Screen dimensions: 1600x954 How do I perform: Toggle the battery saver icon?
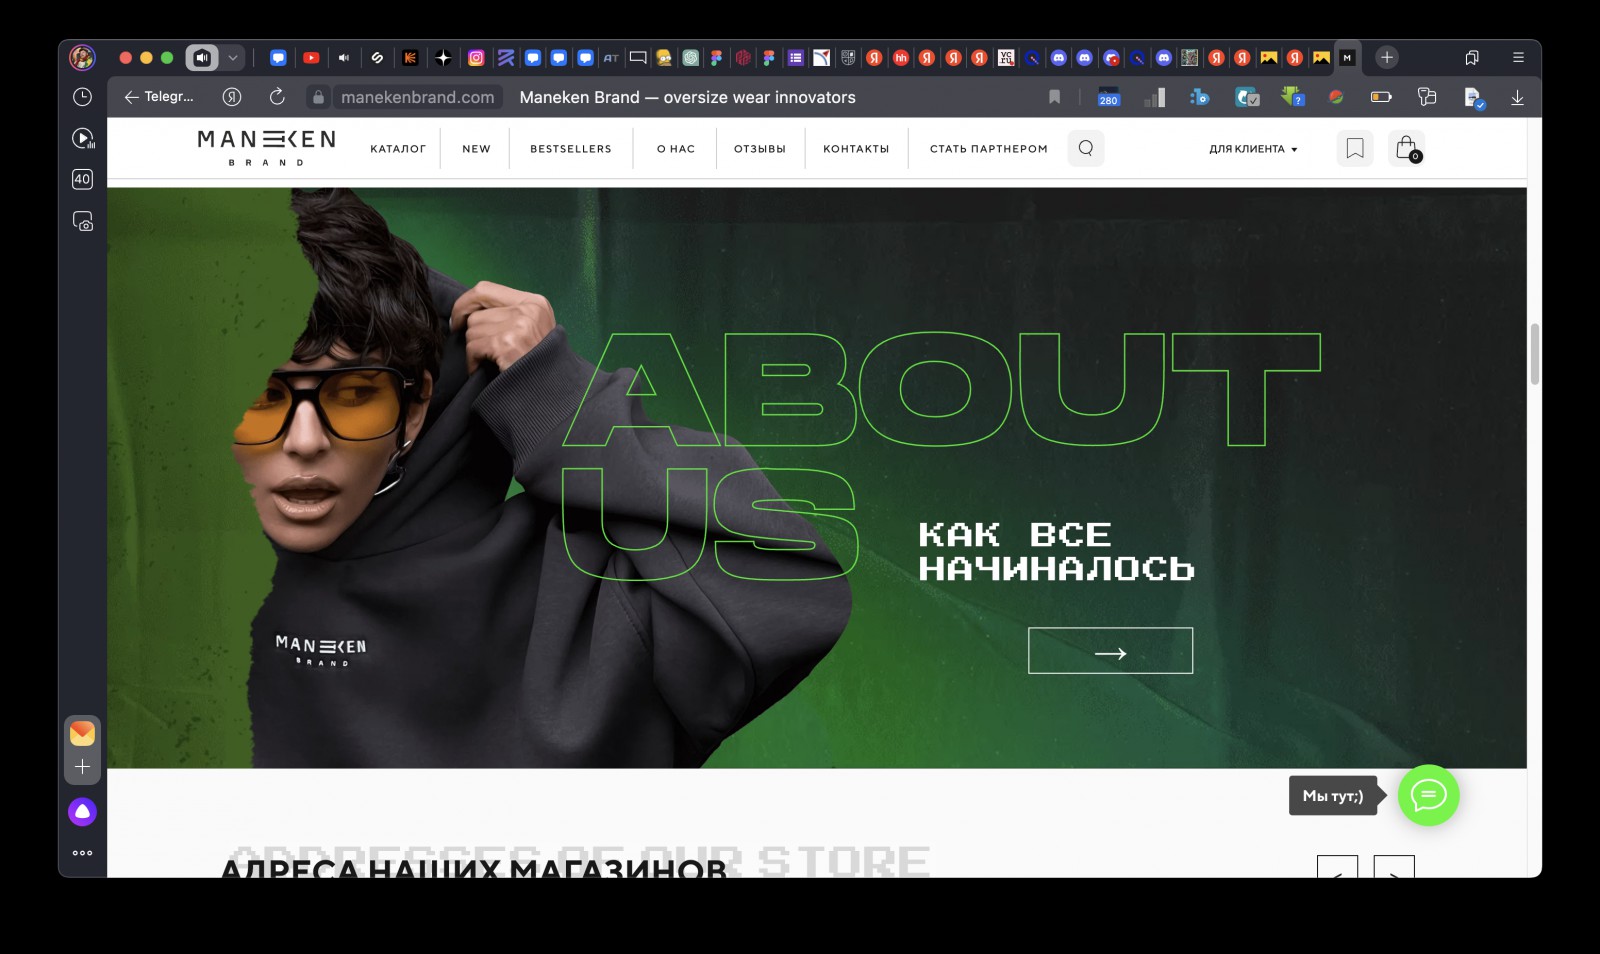pos(1381,97)
